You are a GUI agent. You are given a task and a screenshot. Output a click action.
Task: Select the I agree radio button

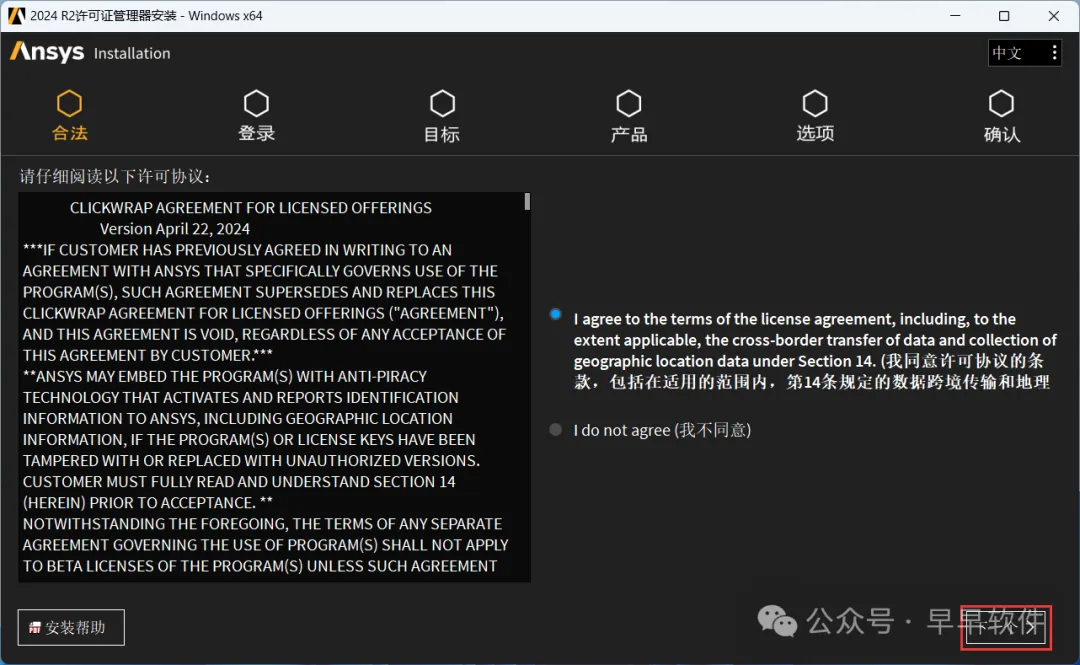[x=555, y=314]
